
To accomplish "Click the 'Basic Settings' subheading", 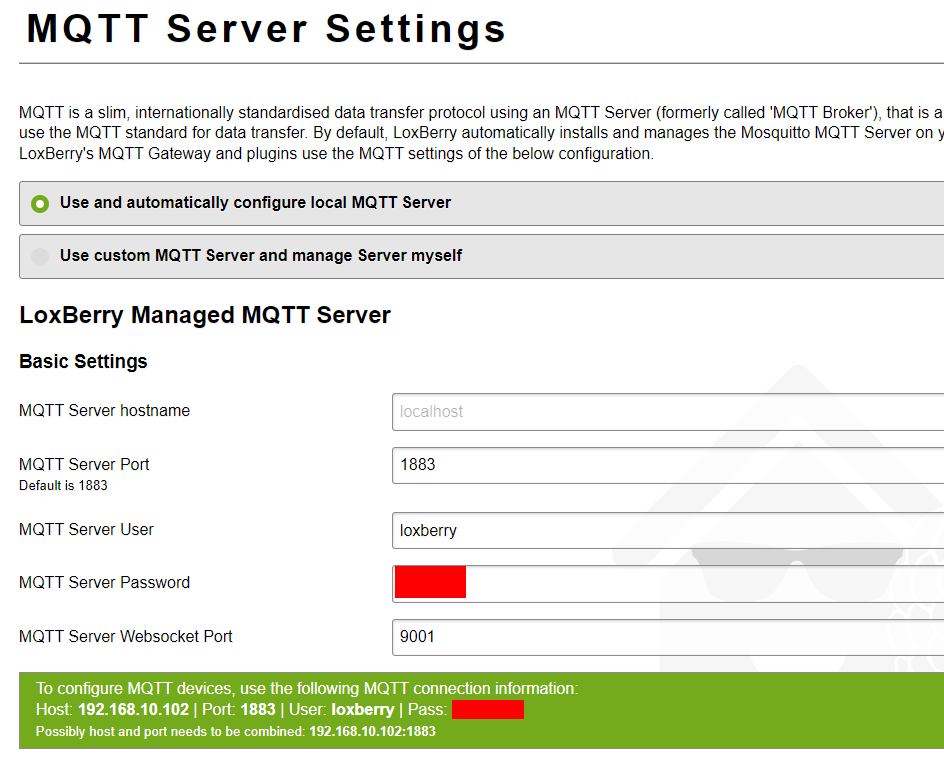I will tap(83, 361).
